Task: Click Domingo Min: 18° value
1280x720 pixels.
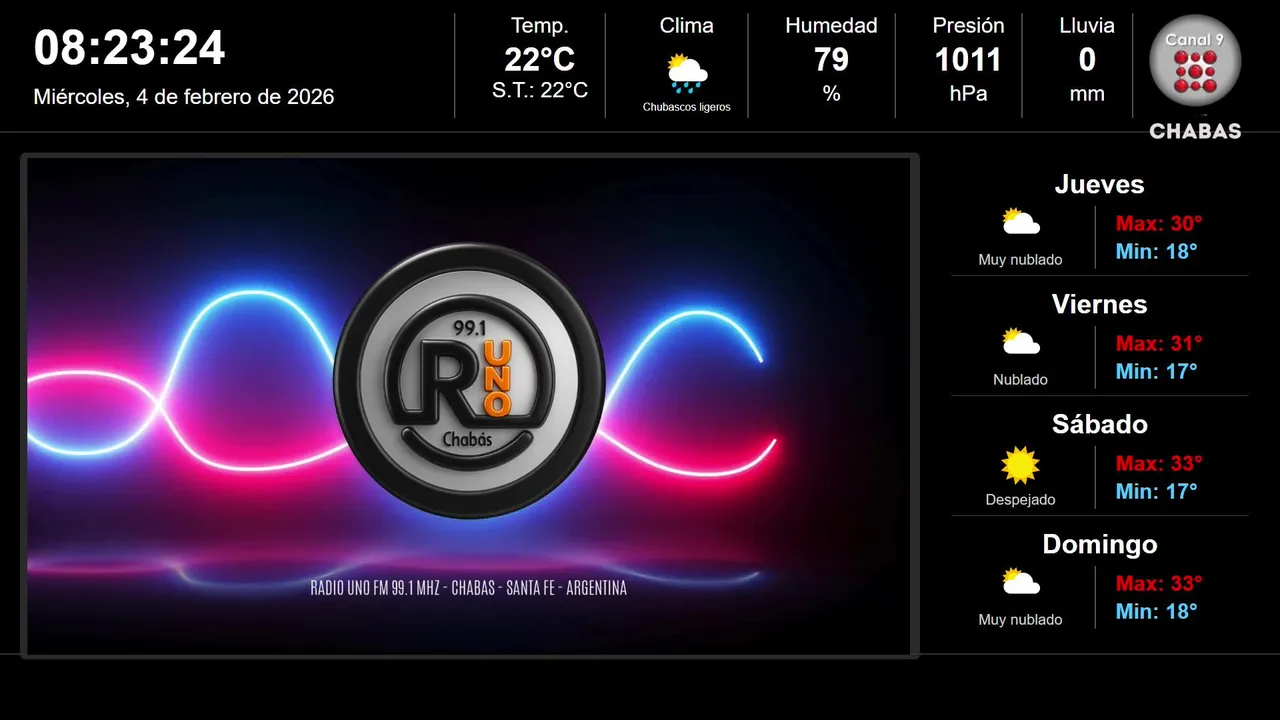Action: (x=1157, y=611)
